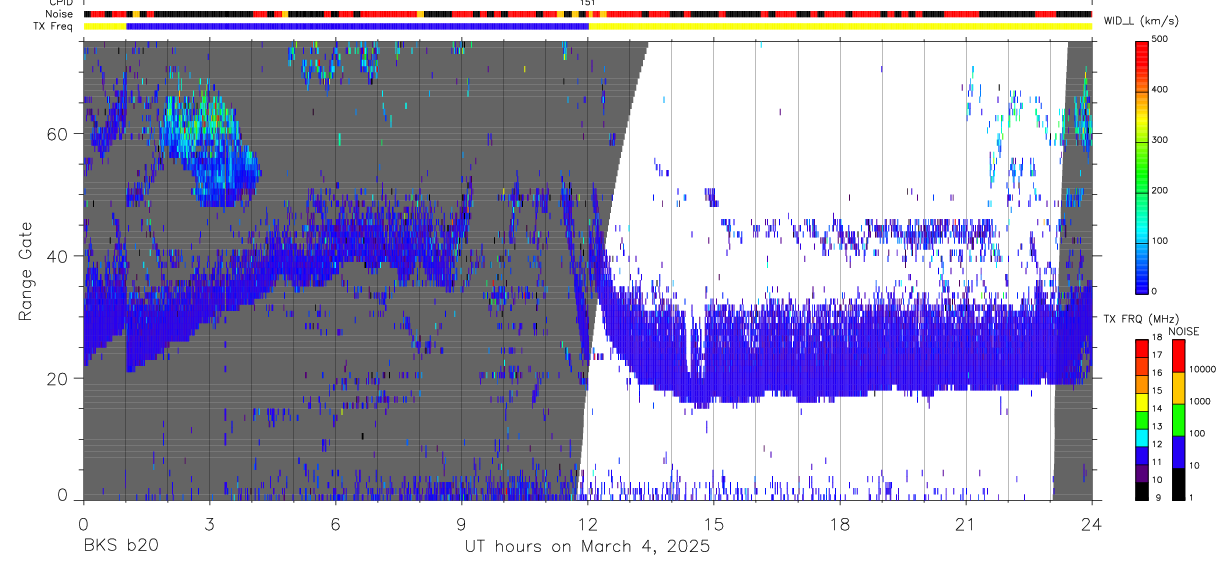The image size is (1228, 567).
Task: Click the x-axis tick label '18'
Action: point(840,523)
